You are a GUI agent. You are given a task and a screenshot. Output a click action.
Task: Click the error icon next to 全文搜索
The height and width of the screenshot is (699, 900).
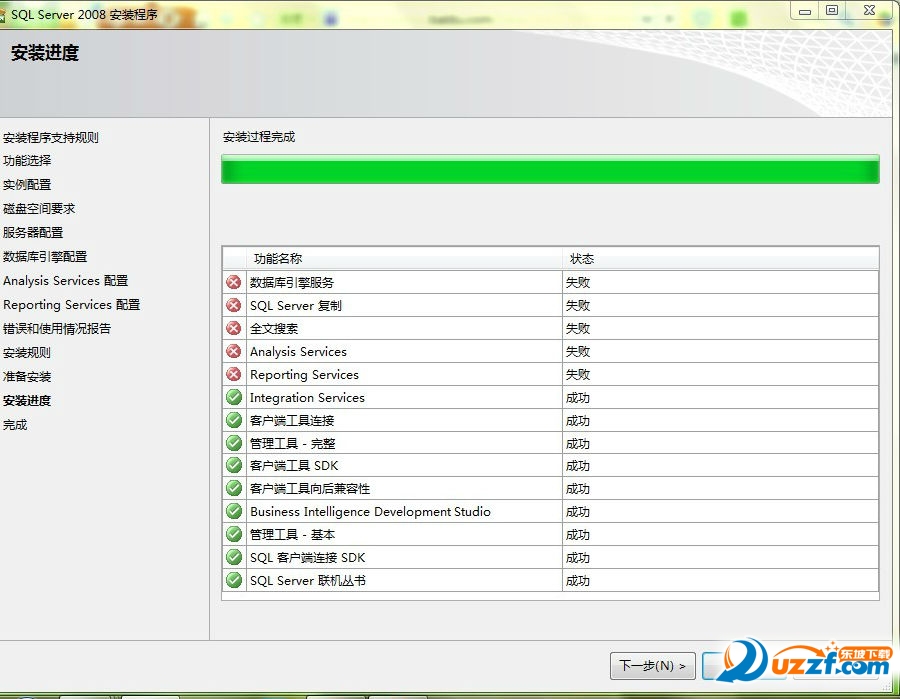[234, 328]
